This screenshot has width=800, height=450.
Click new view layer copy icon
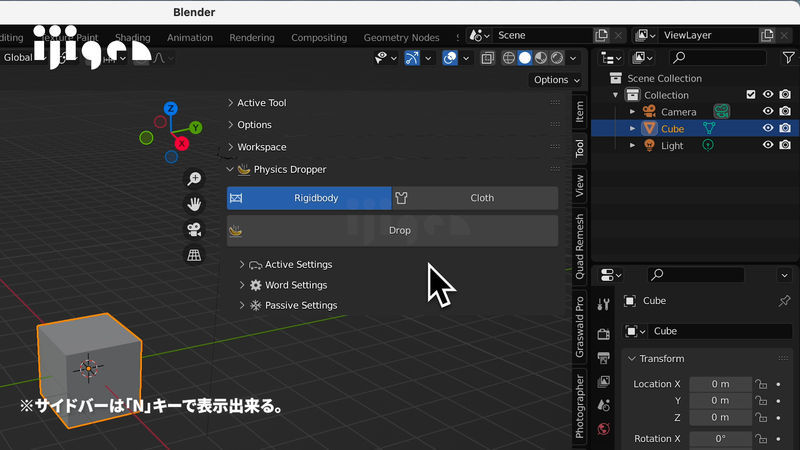tap(767, 35)
